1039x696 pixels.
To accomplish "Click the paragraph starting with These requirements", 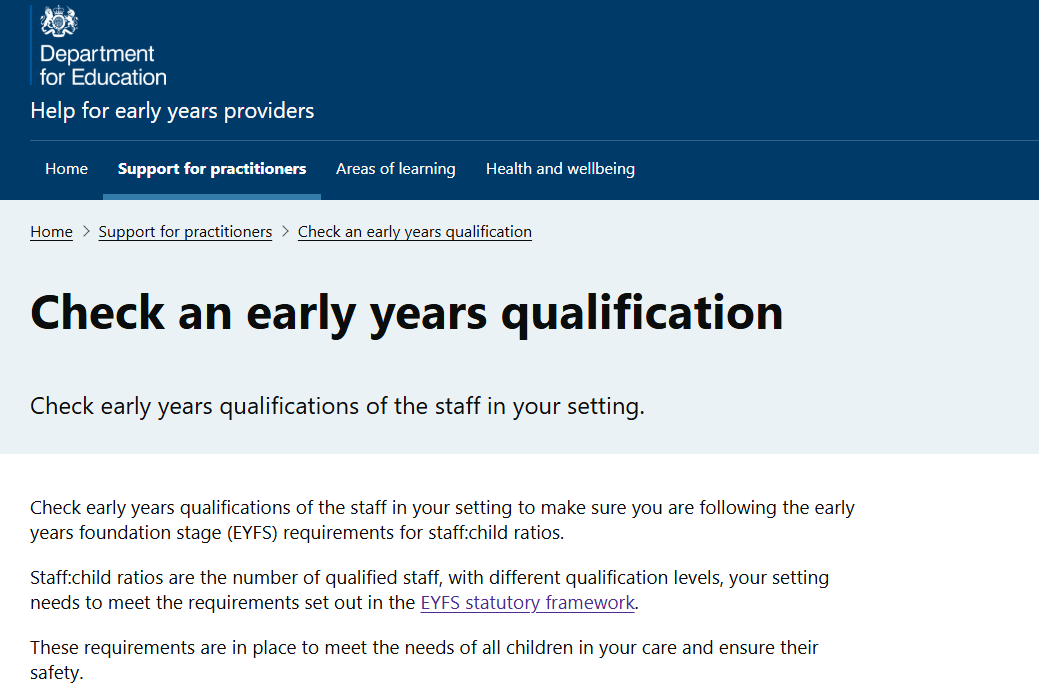I will tap(424, 660).
